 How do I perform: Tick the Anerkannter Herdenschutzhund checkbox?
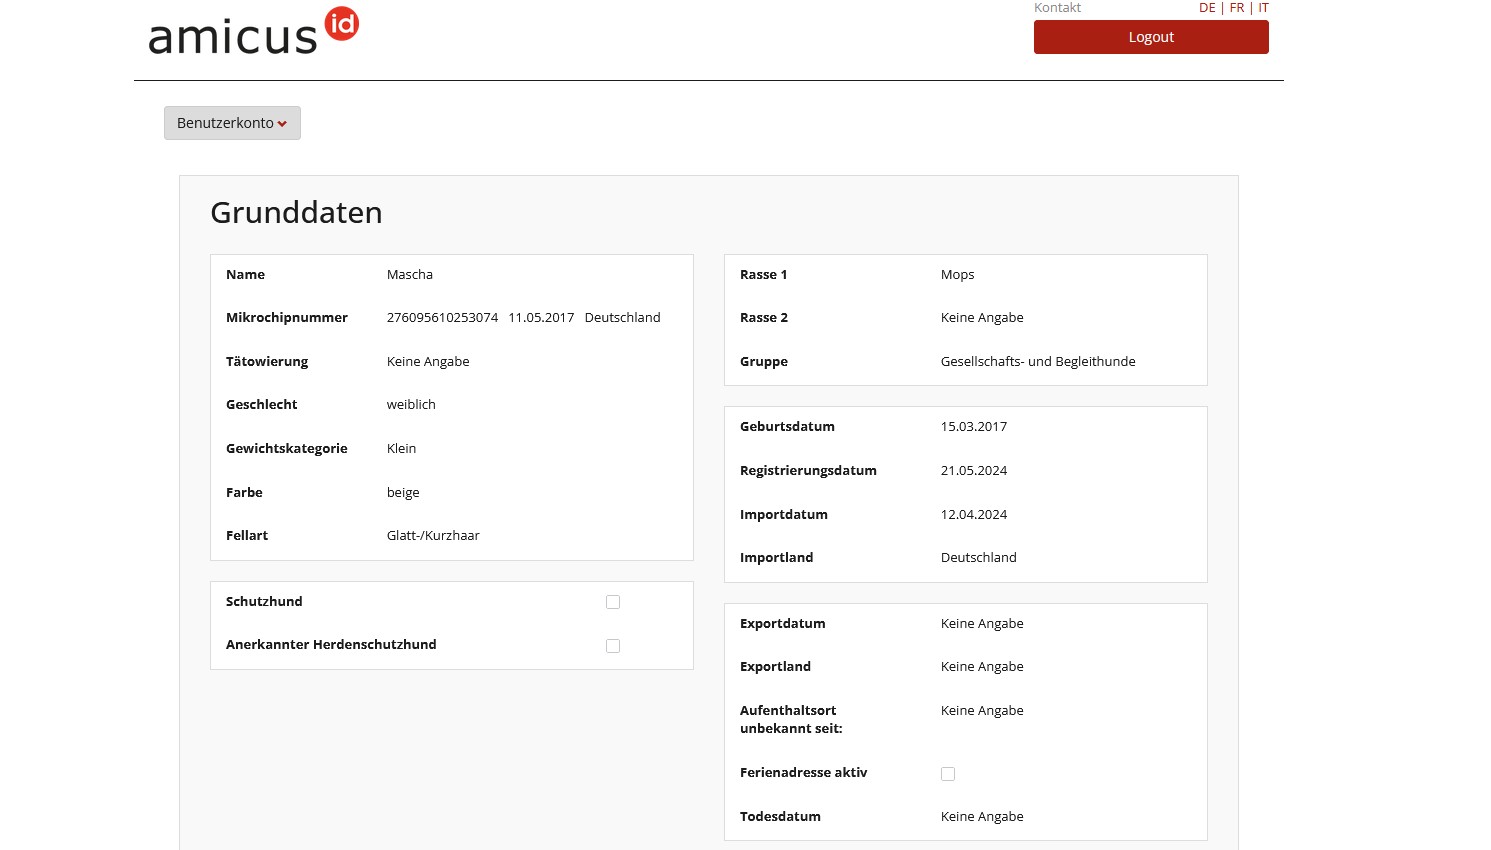[613, 646]
